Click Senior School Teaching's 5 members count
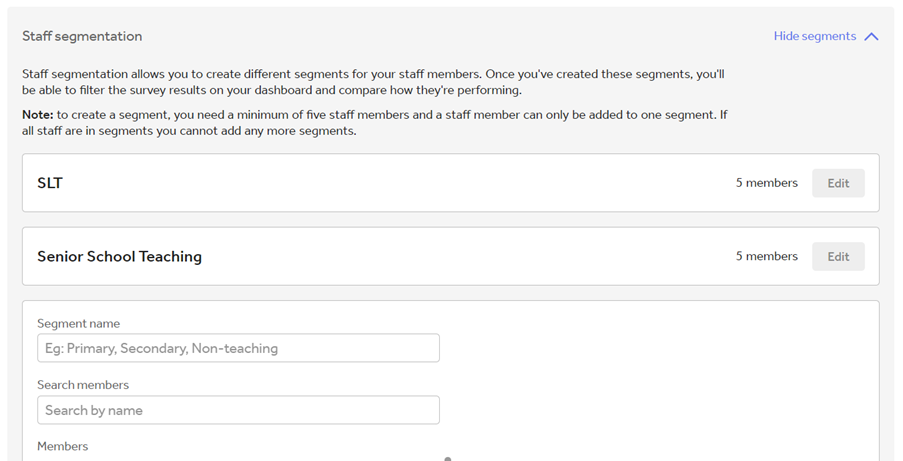 pos(766,256)
